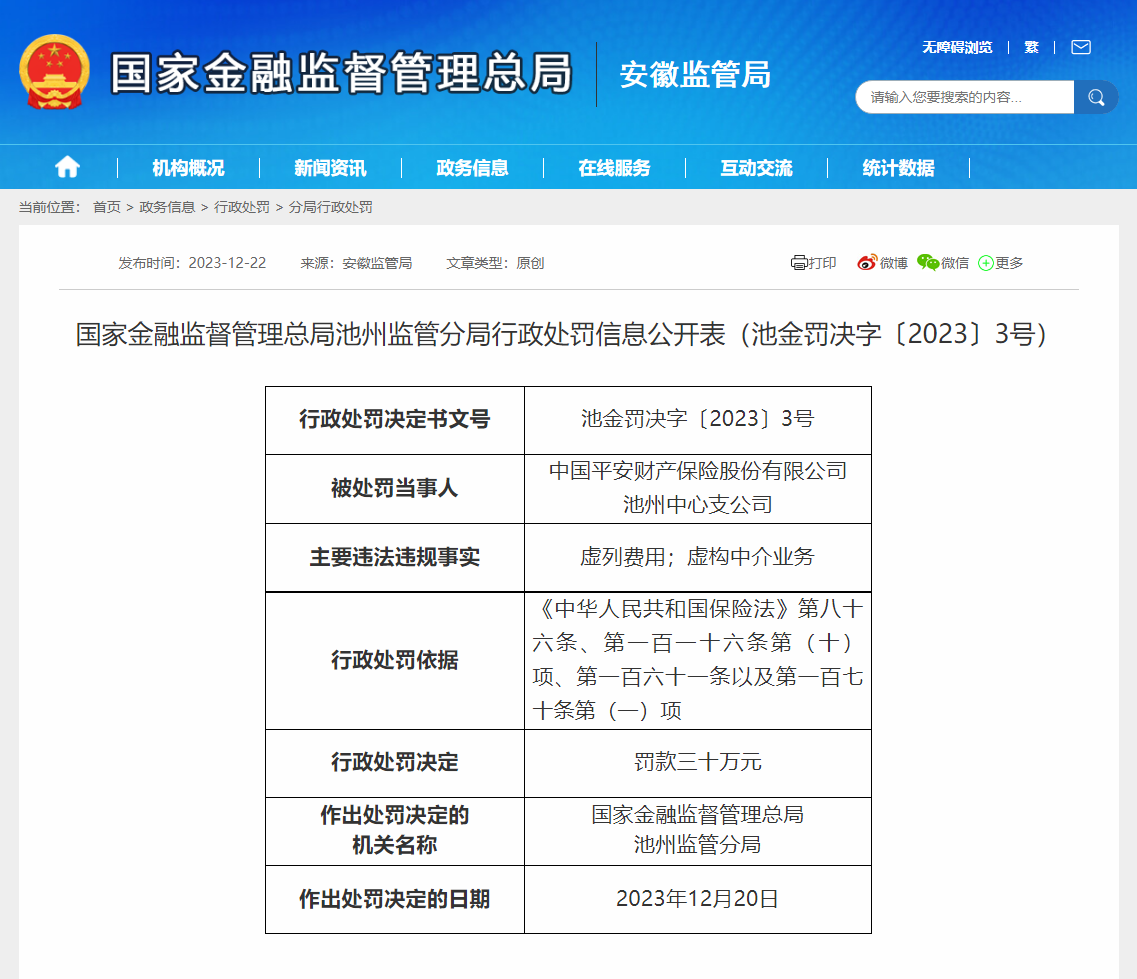This screenshot has height=979, width=1137.
Task: Click the cell 2023年12月20日
Action: tap(698, 899)
